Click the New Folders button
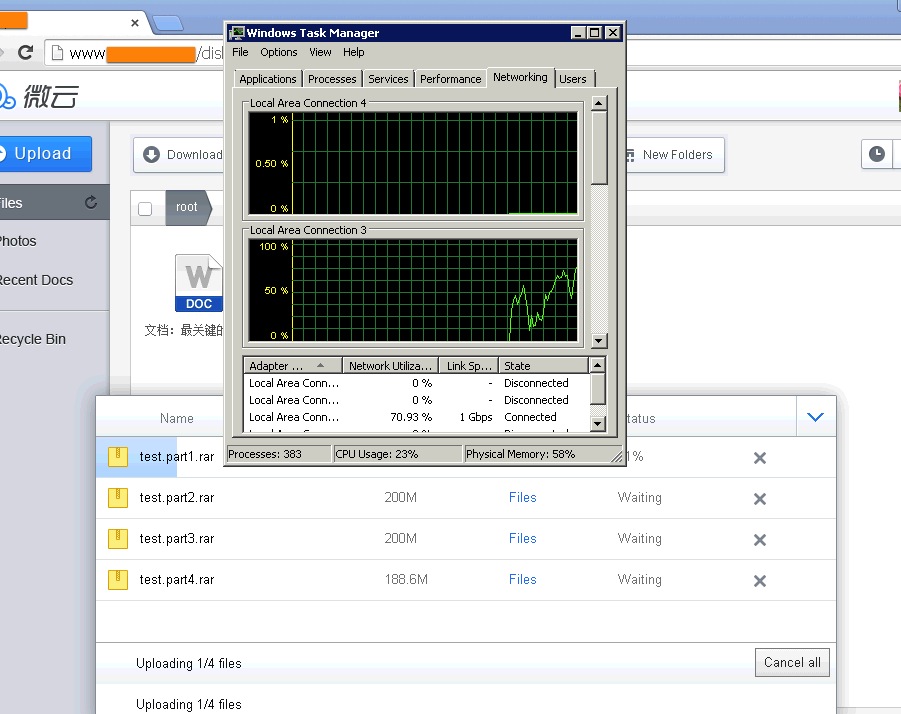The image size is (901, 714). 675,155
